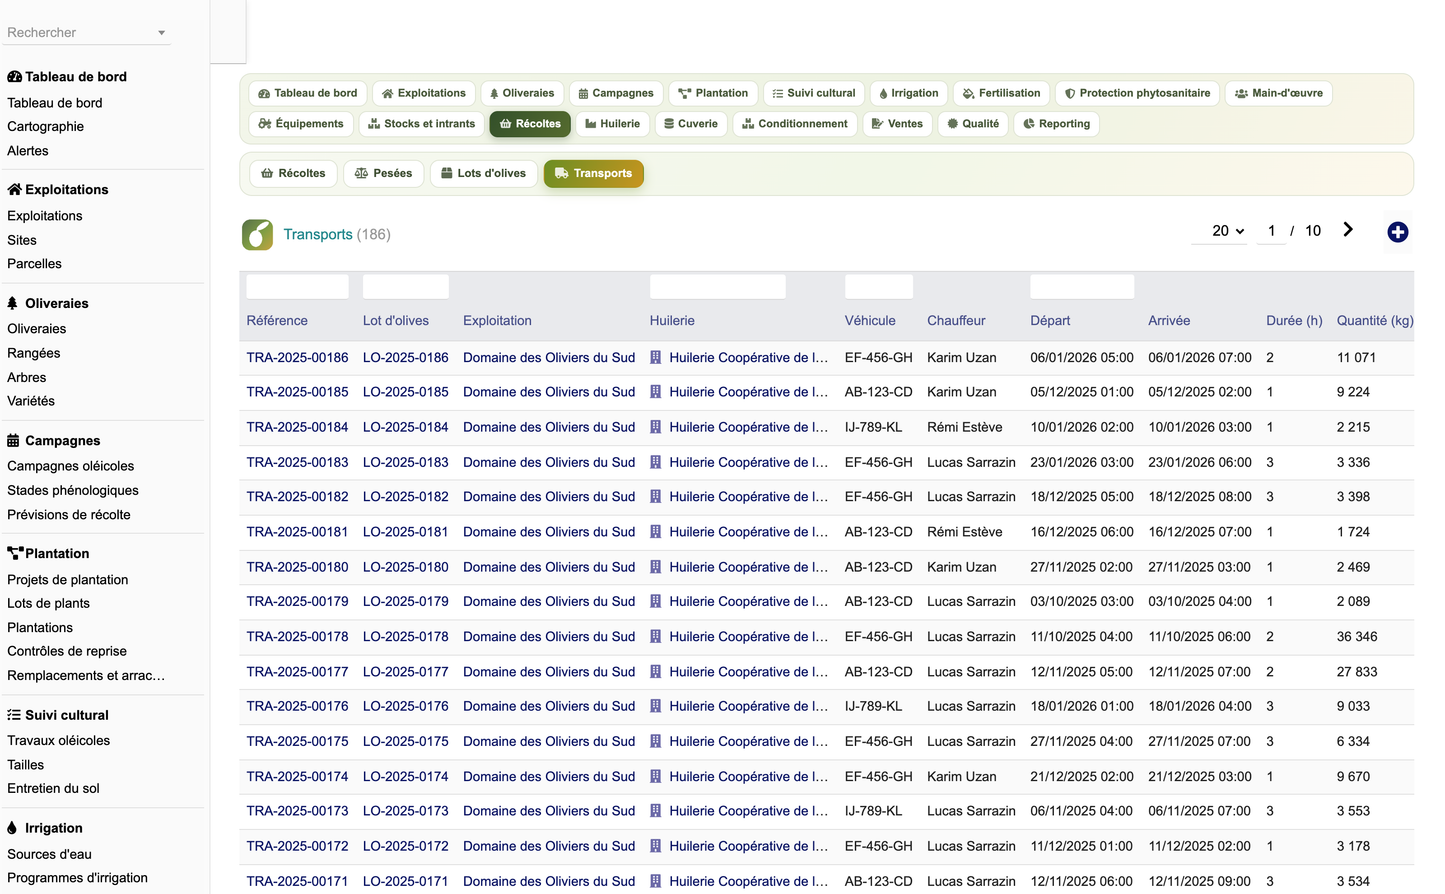Open transport TRA-2025-00186

pyautogui.click(x=298, y=357)
